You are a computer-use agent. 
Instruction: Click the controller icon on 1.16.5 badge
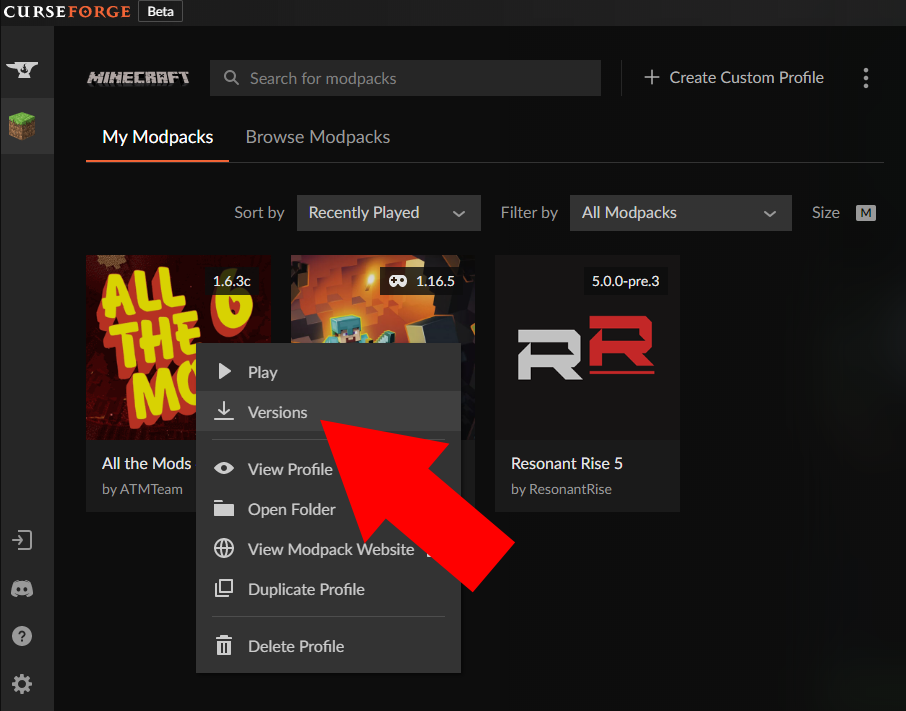[x=398, y=281]
